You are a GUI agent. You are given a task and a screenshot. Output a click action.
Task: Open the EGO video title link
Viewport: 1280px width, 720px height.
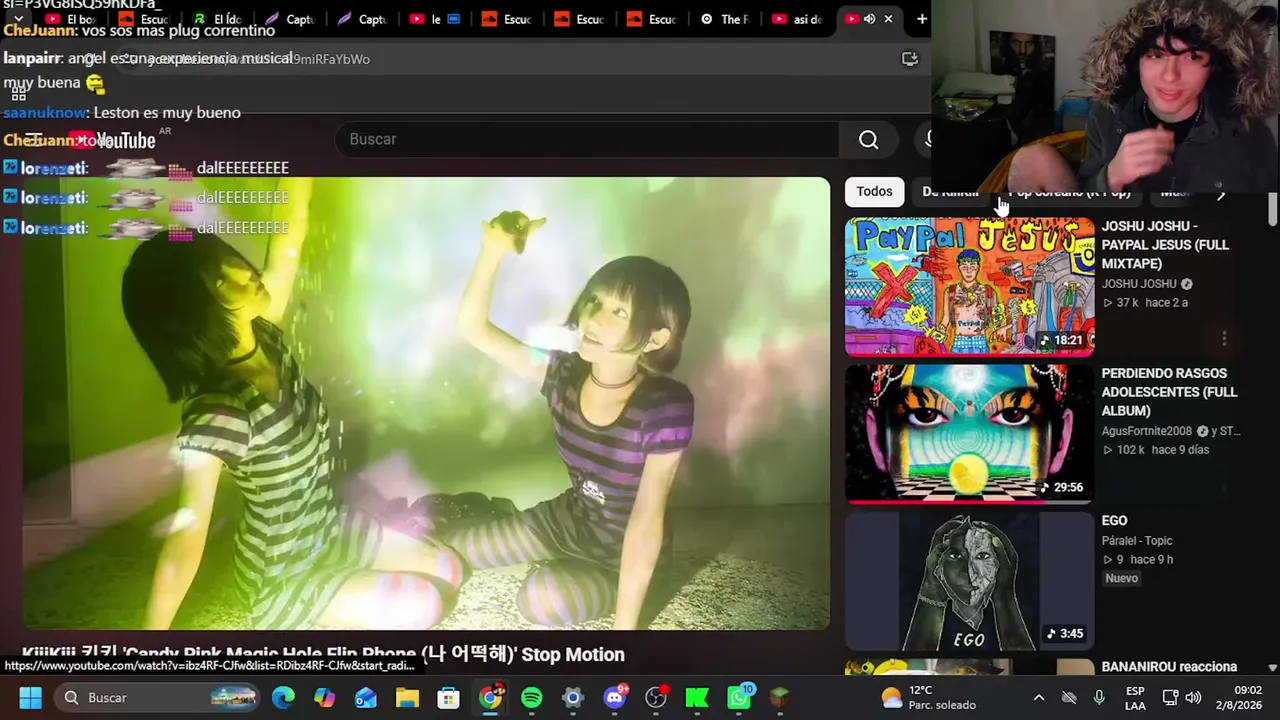(1114, 521)
